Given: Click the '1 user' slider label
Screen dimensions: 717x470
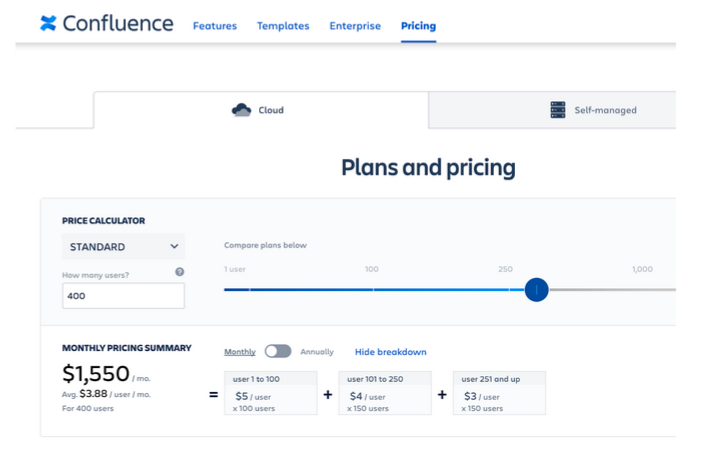Looking at the screenshot, I should tap(235, 269).
